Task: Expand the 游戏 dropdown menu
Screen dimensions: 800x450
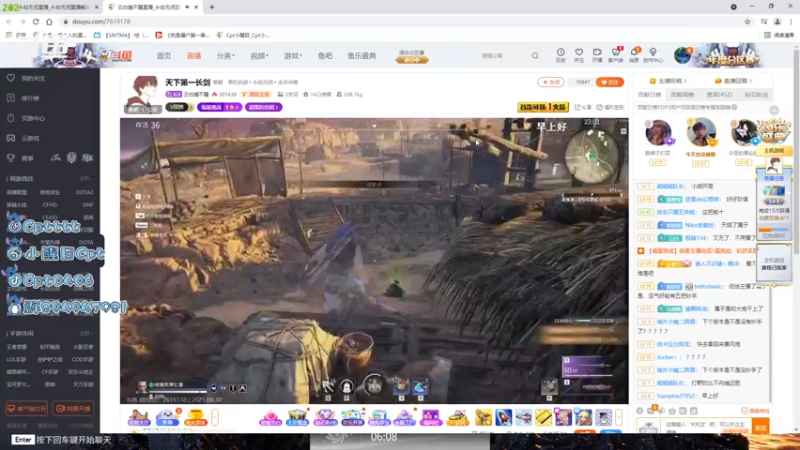Action: pos(293,56)
